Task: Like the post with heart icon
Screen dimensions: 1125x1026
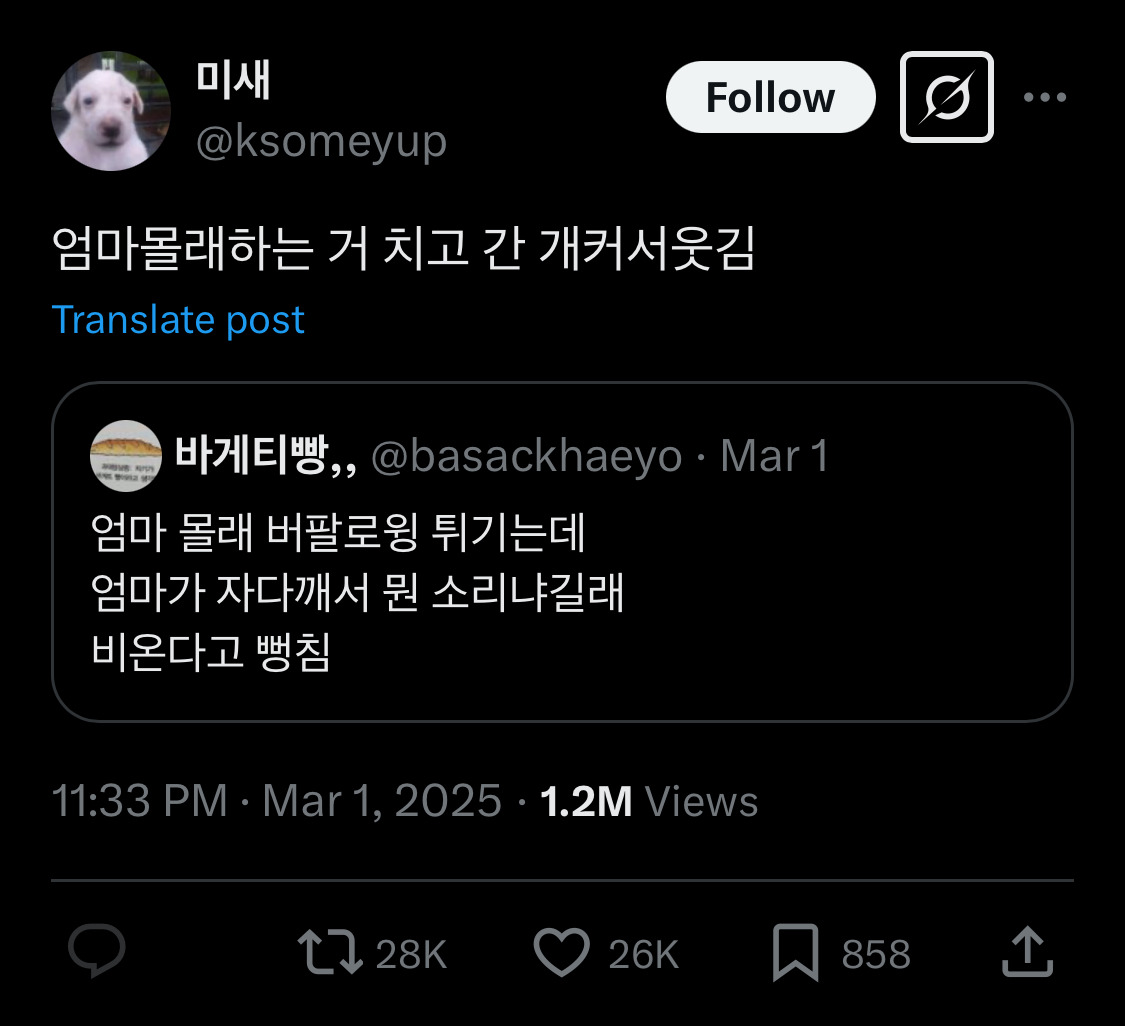Action: [563, 953]
